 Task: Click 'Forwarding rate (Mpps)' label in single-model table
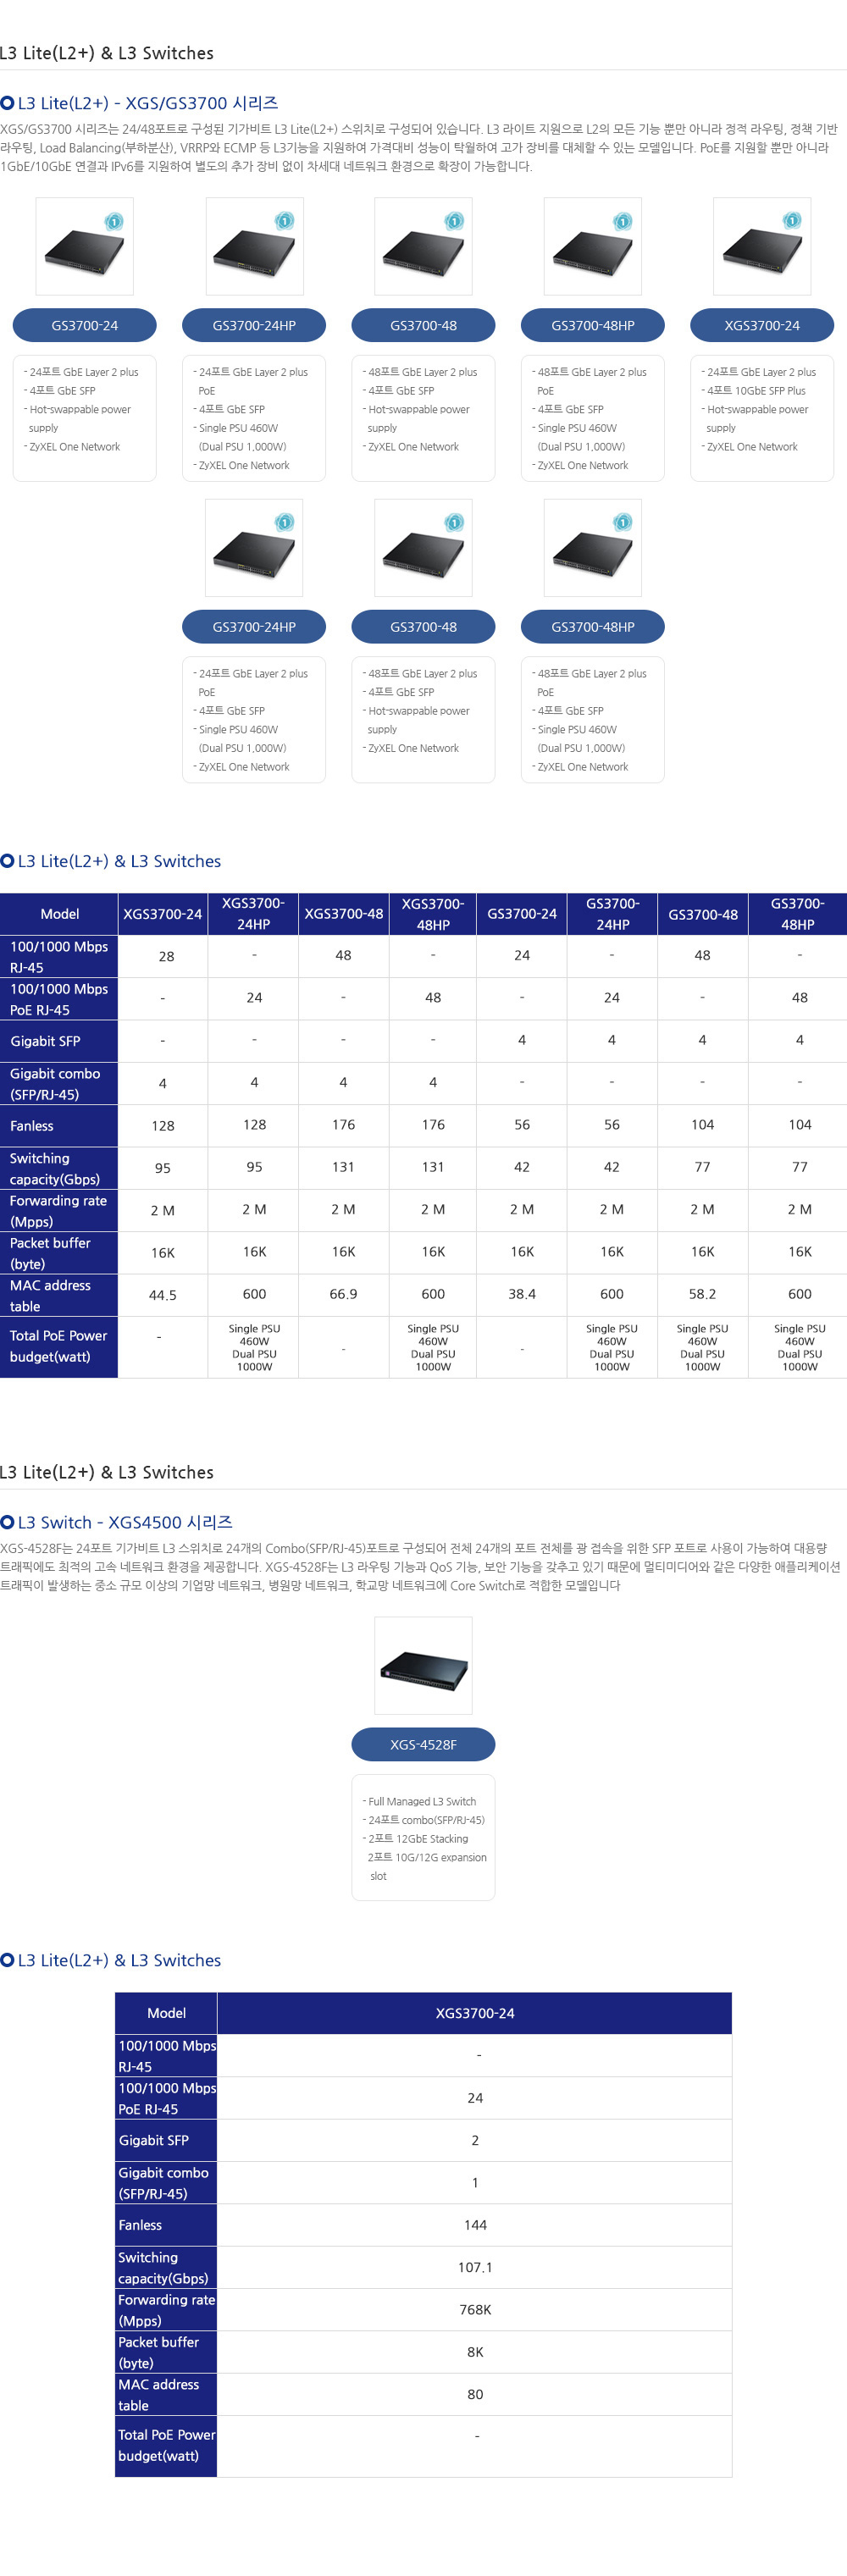point(166,2310)
